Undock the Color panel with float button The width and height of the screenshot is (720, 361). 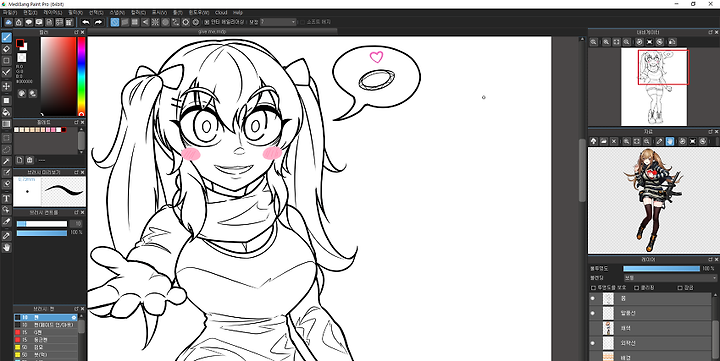(x=76, y=33)
